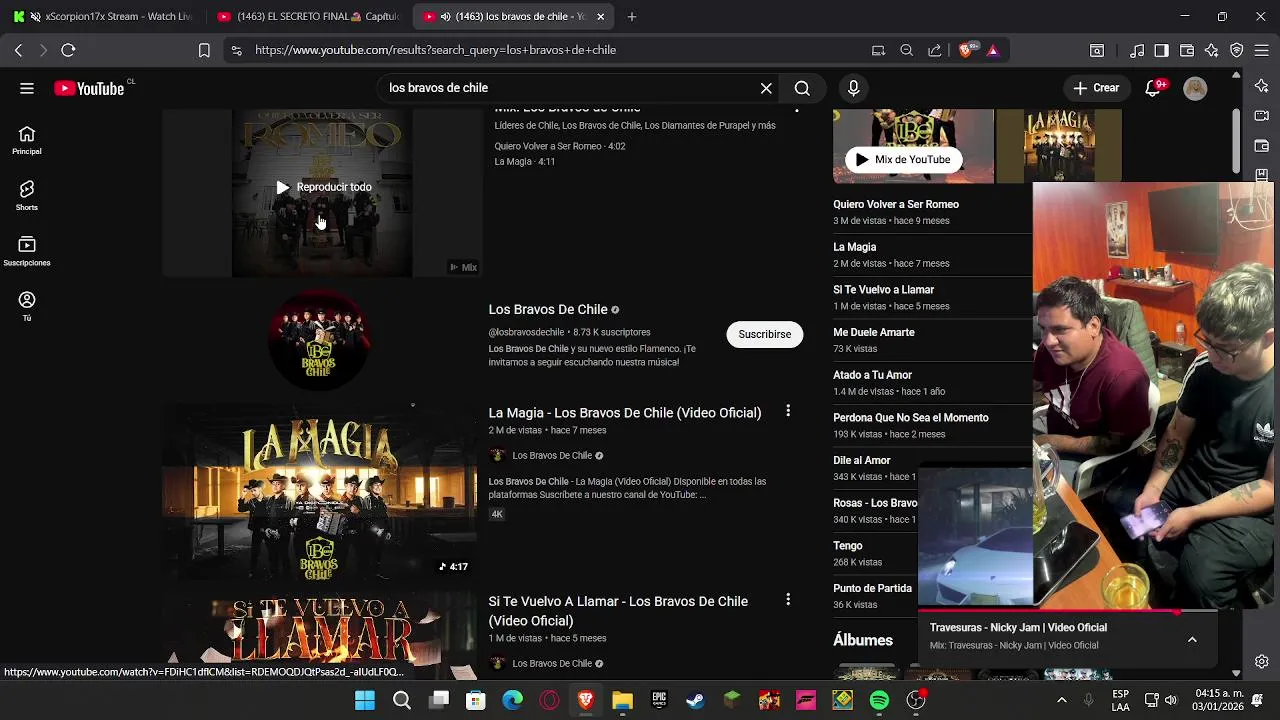The height and width of the screenshot is (720, 1280).
Task: Share this page from address bar
Action: 935,50
